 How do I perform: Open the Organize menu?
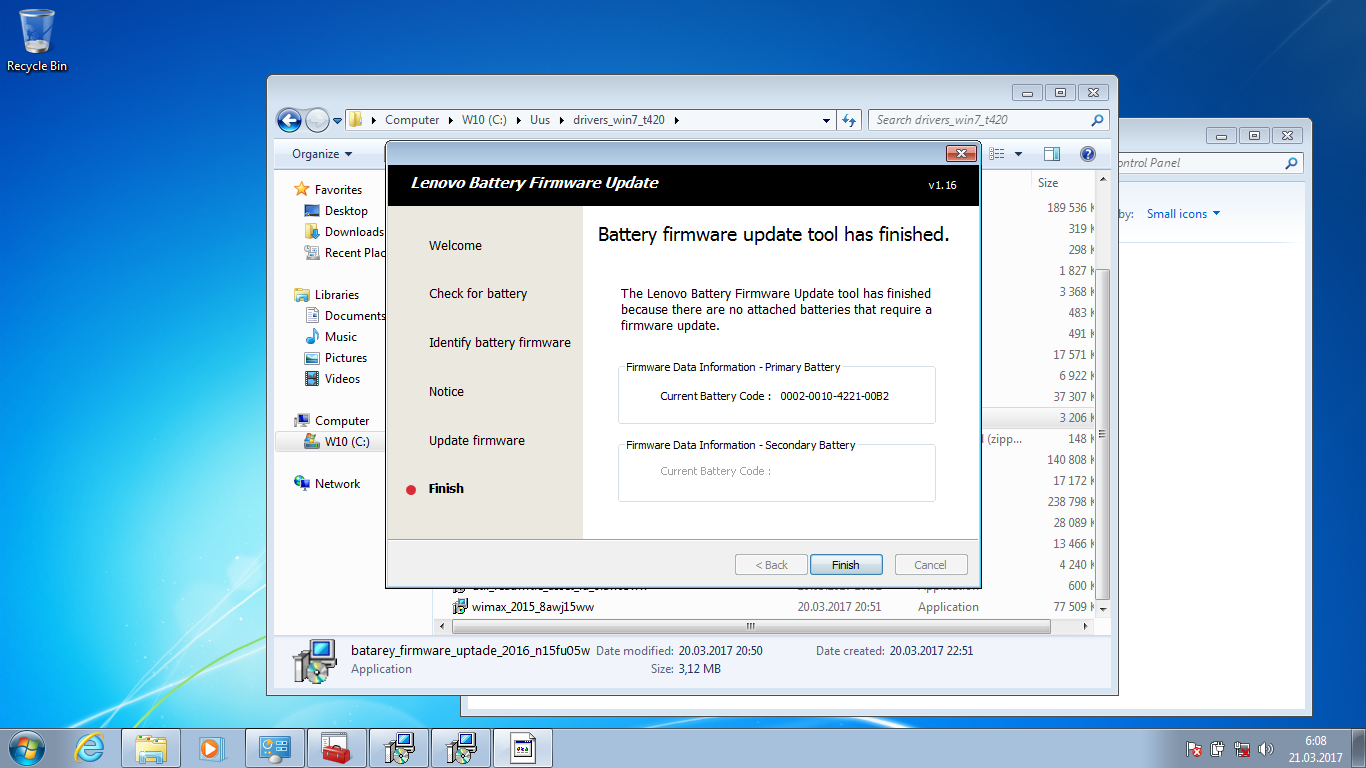322,154
